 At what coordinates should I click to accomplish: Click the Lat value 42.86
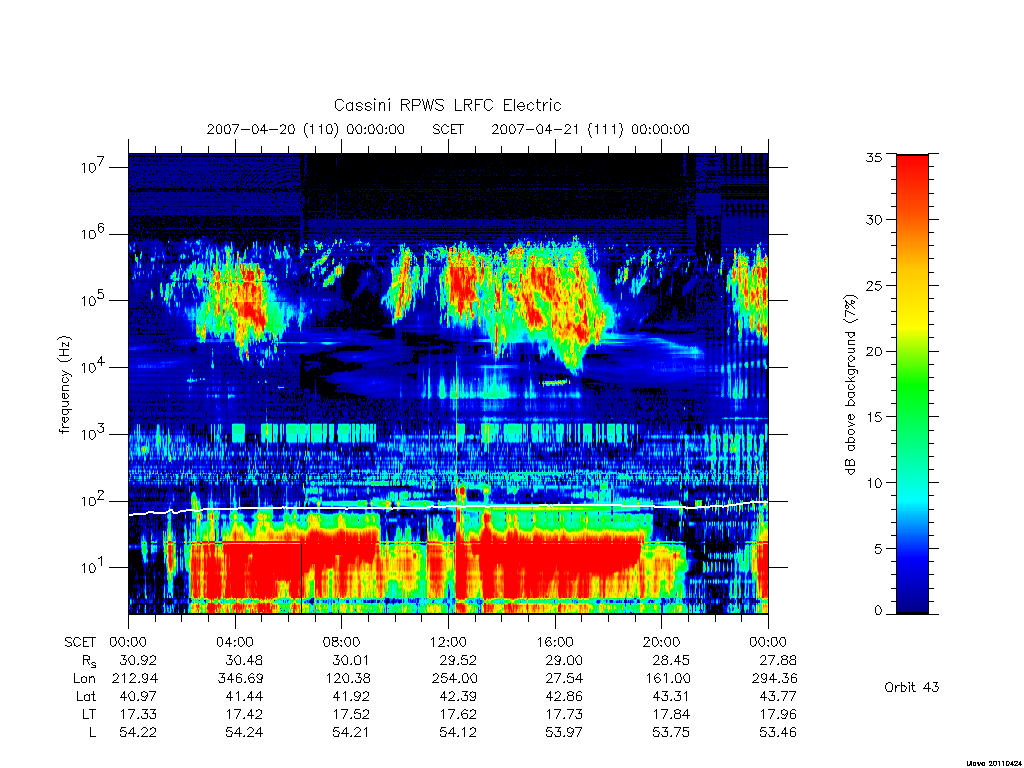tap(564, 696)
